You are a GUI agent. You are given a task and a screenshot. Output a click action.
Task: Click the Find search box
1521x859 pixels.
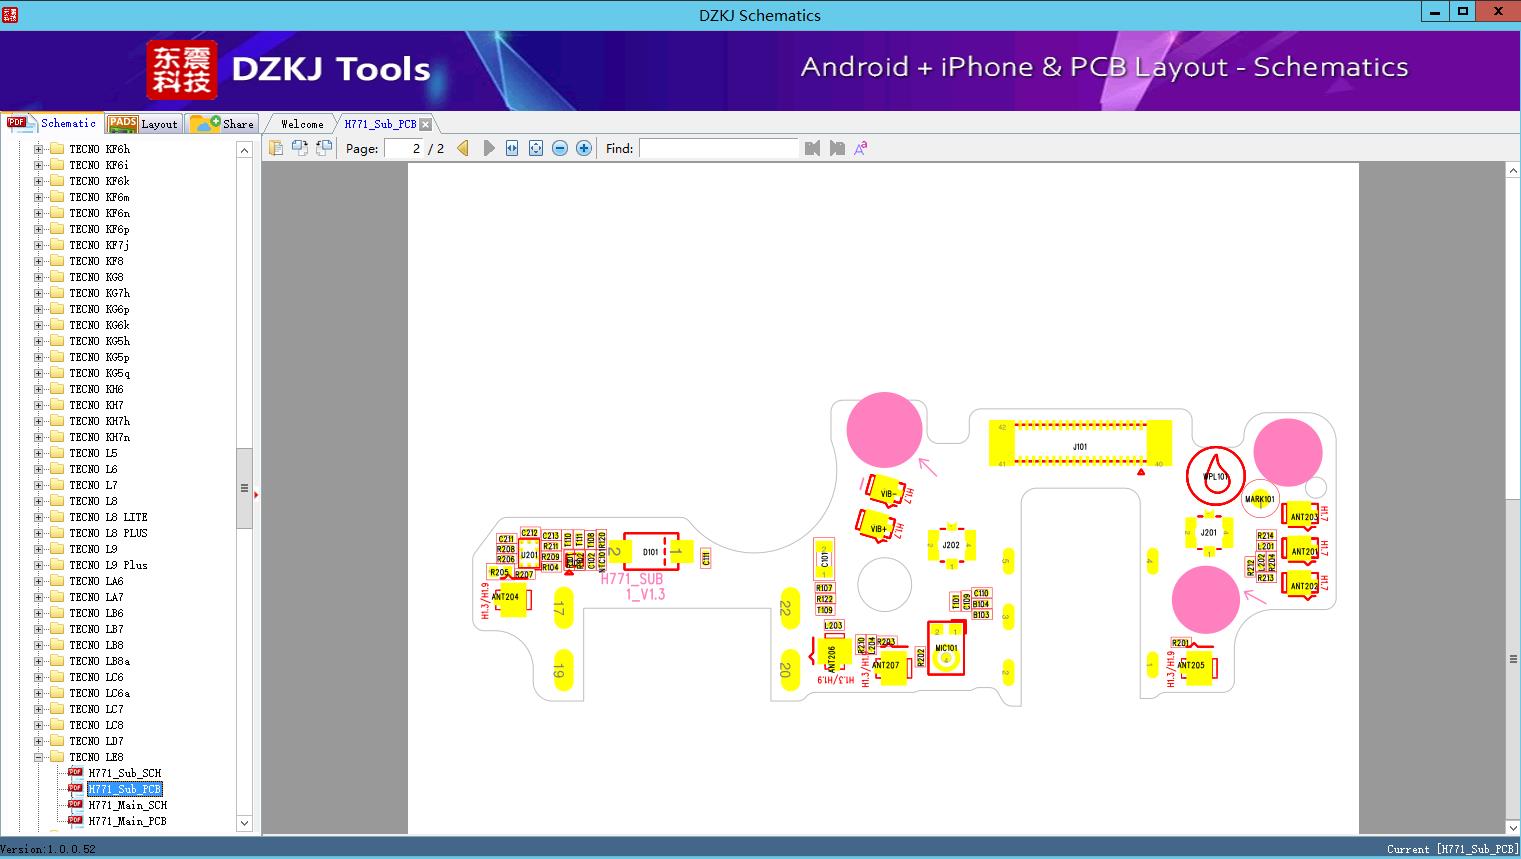click(719, 148)
